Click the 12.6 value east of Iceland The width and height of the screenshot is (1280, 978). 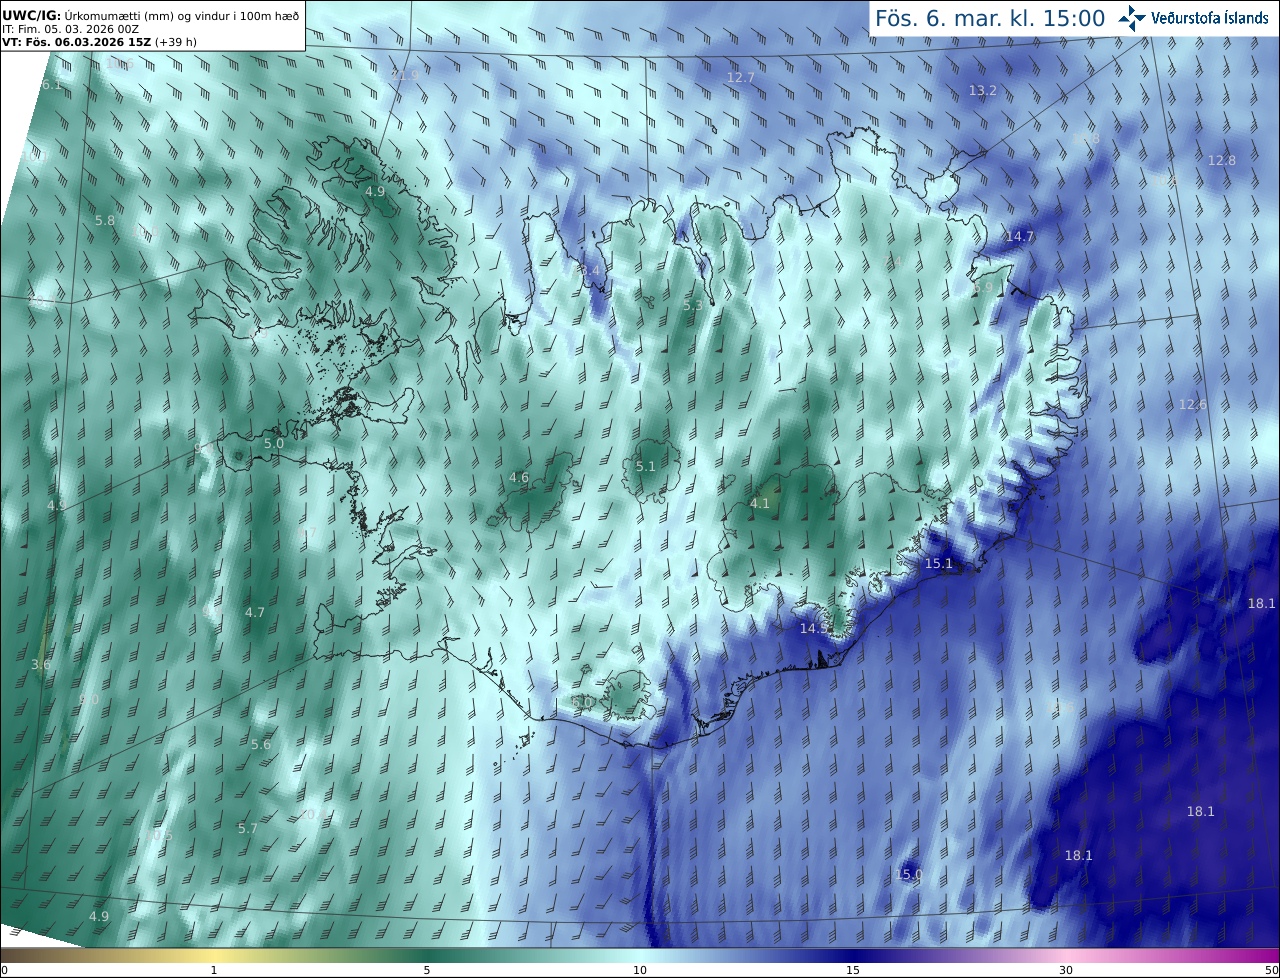(x=1193, y=404)
